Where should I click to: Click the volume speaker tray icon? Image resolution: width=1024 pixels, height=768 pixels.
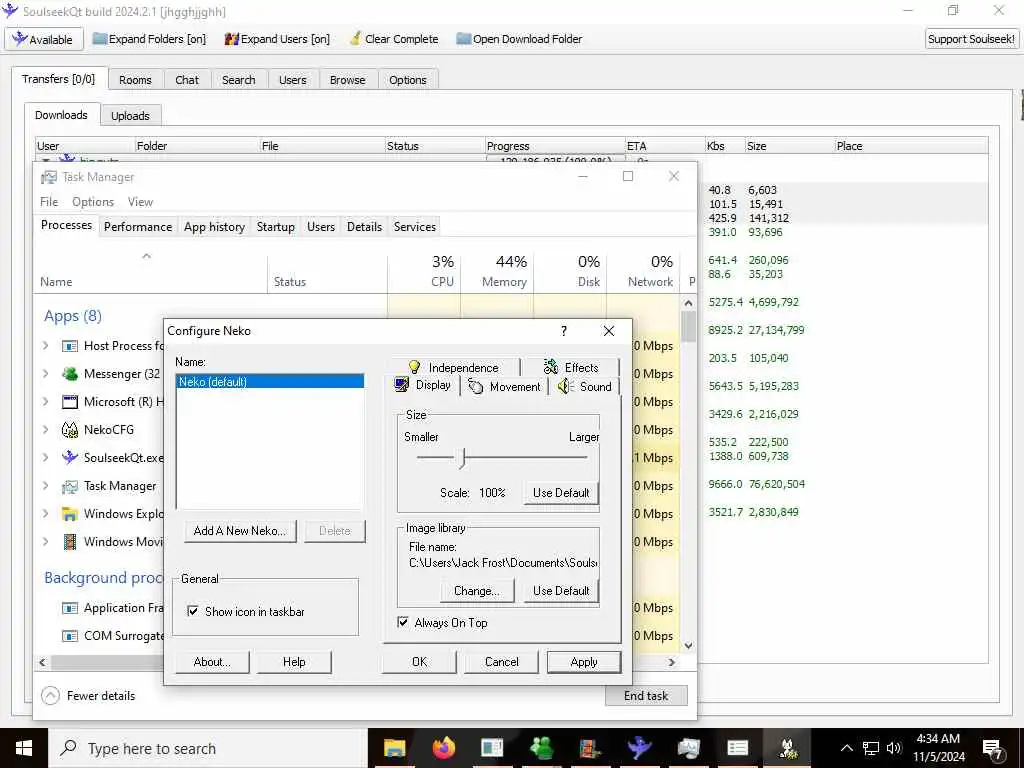[x=894, y=748]
